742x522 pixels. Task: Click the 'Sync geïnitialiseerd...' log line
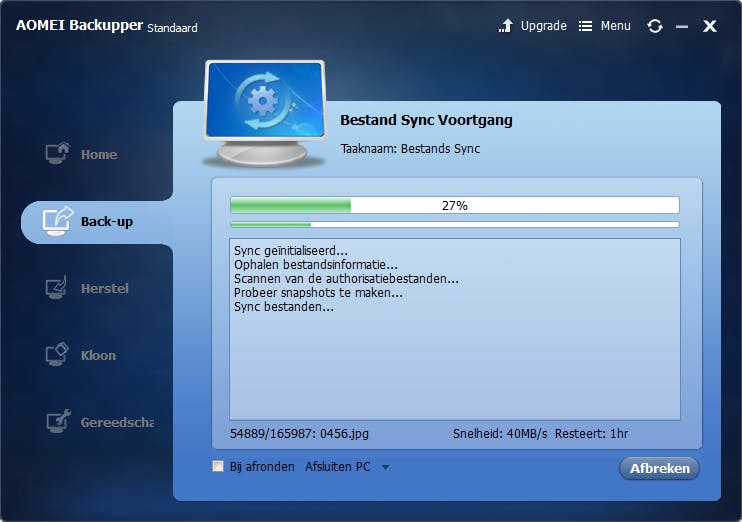(291, 250)
